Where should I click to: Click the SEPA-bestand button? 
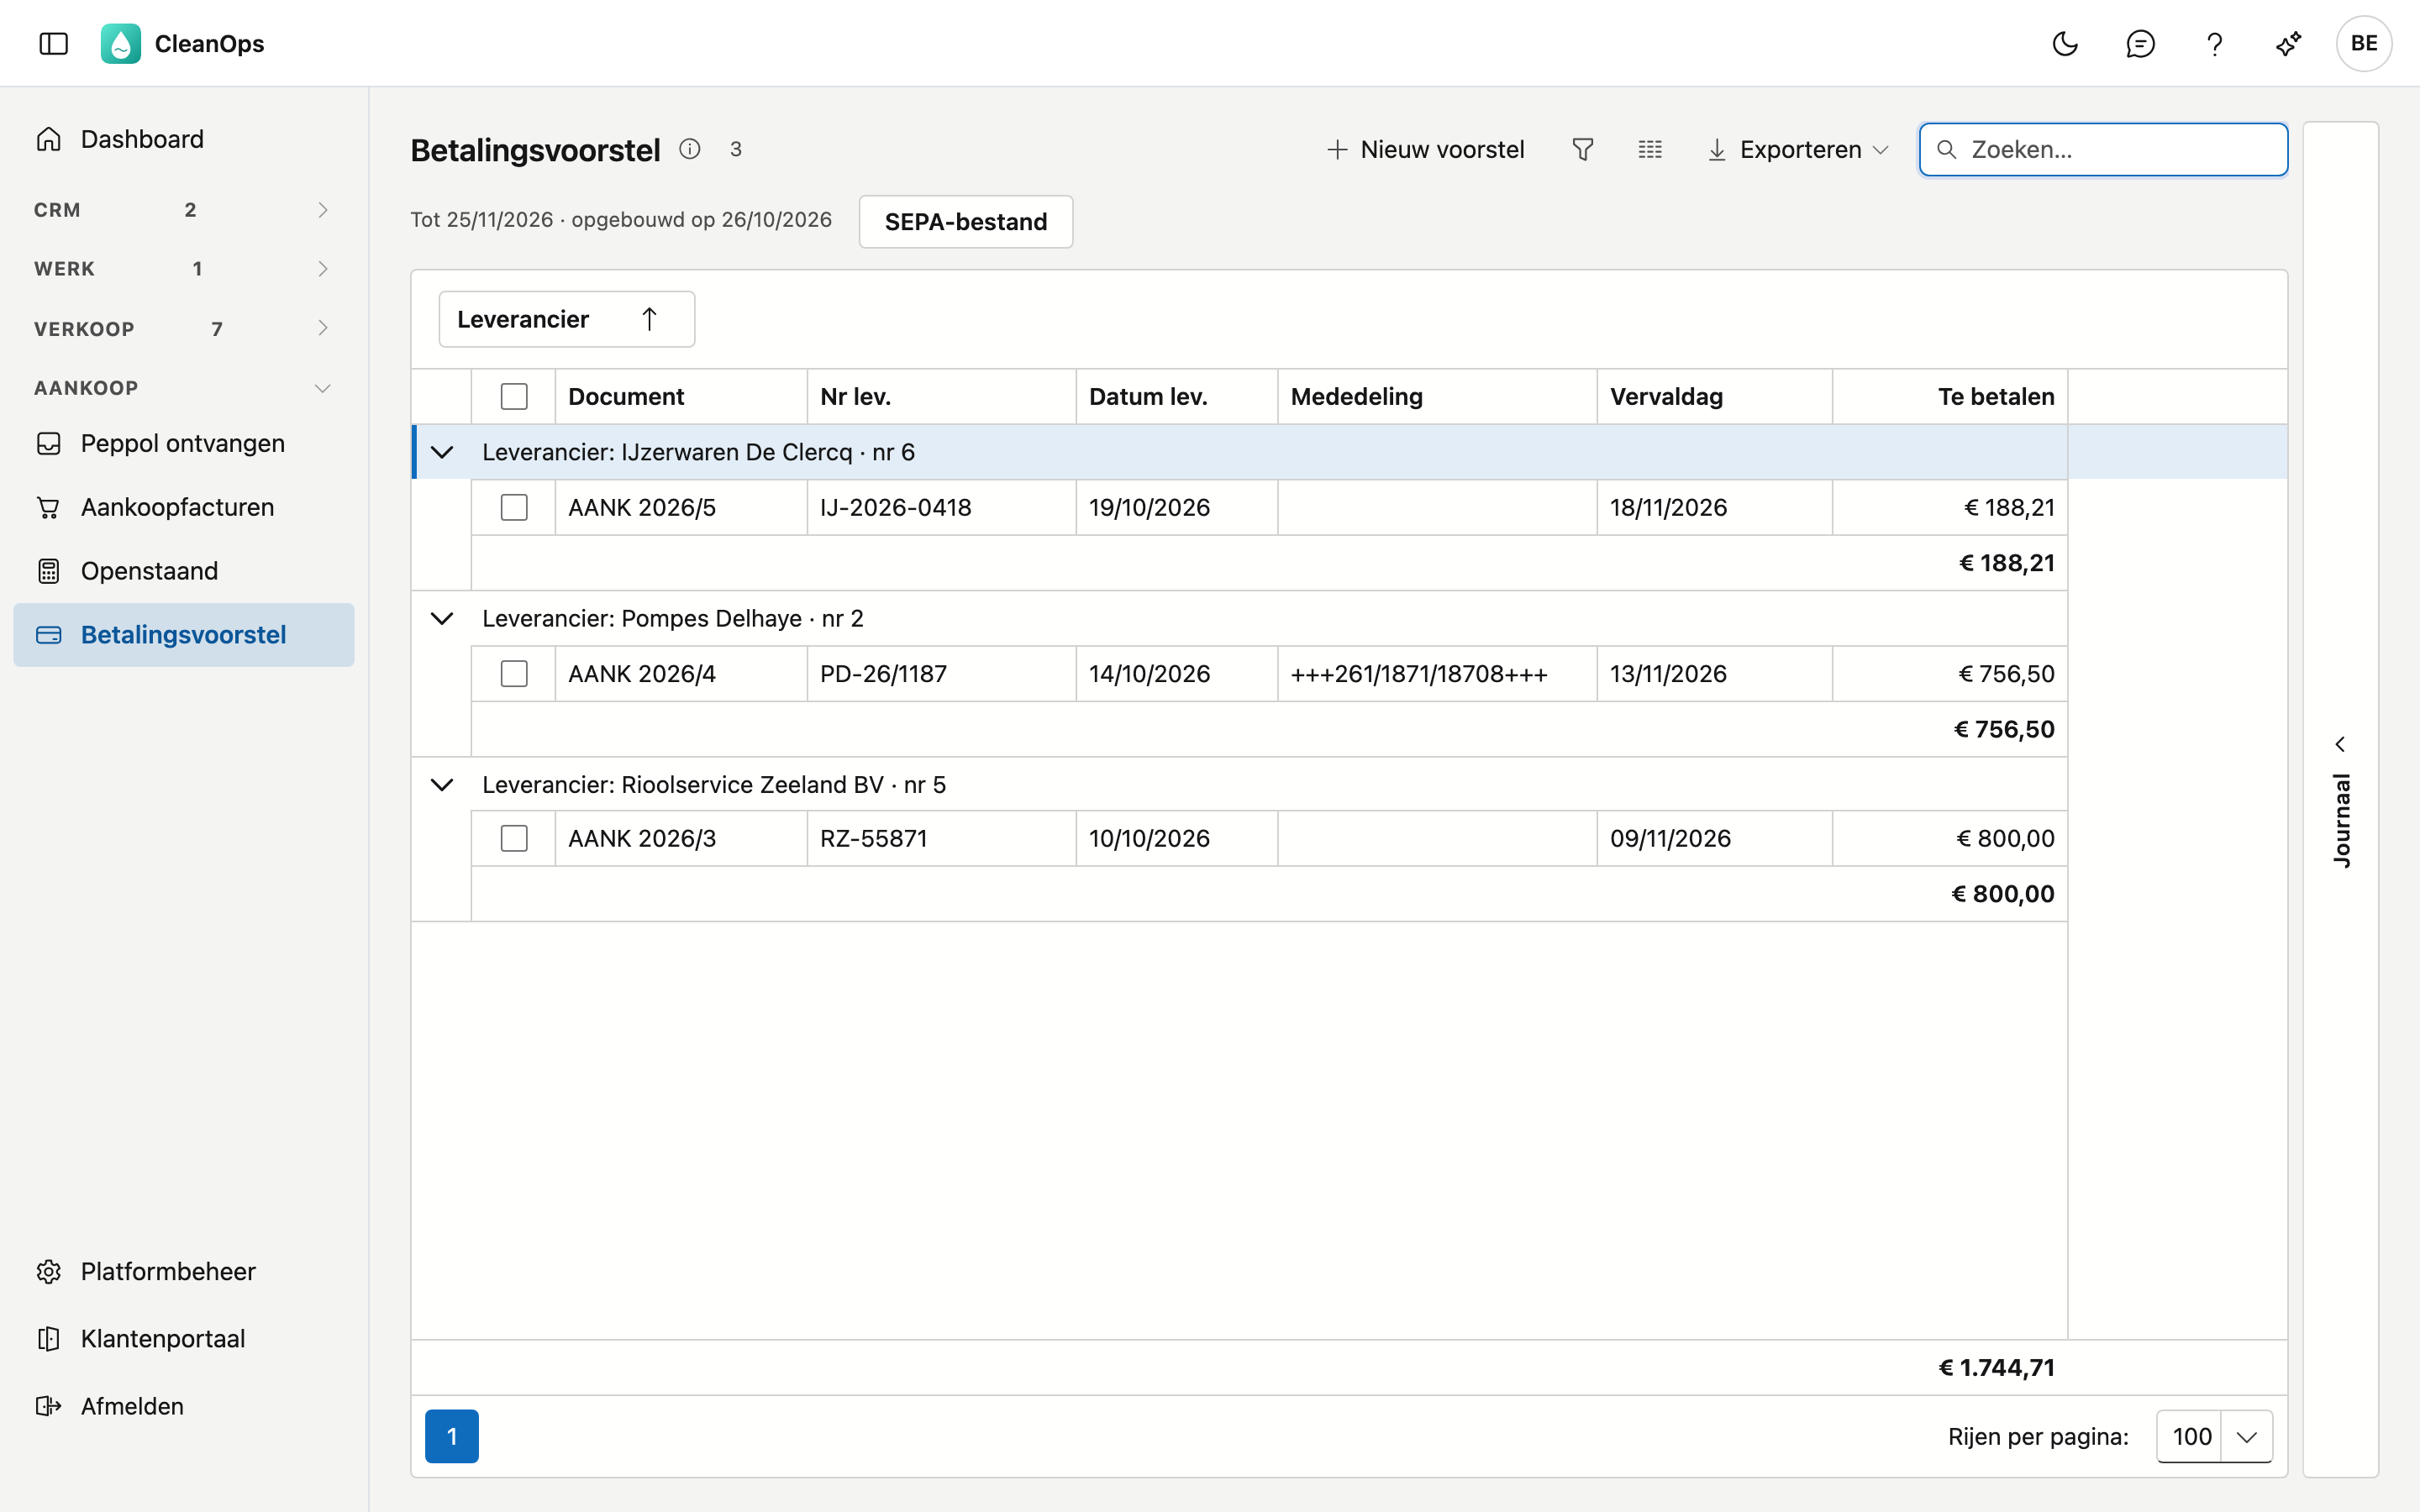(966, 221)
